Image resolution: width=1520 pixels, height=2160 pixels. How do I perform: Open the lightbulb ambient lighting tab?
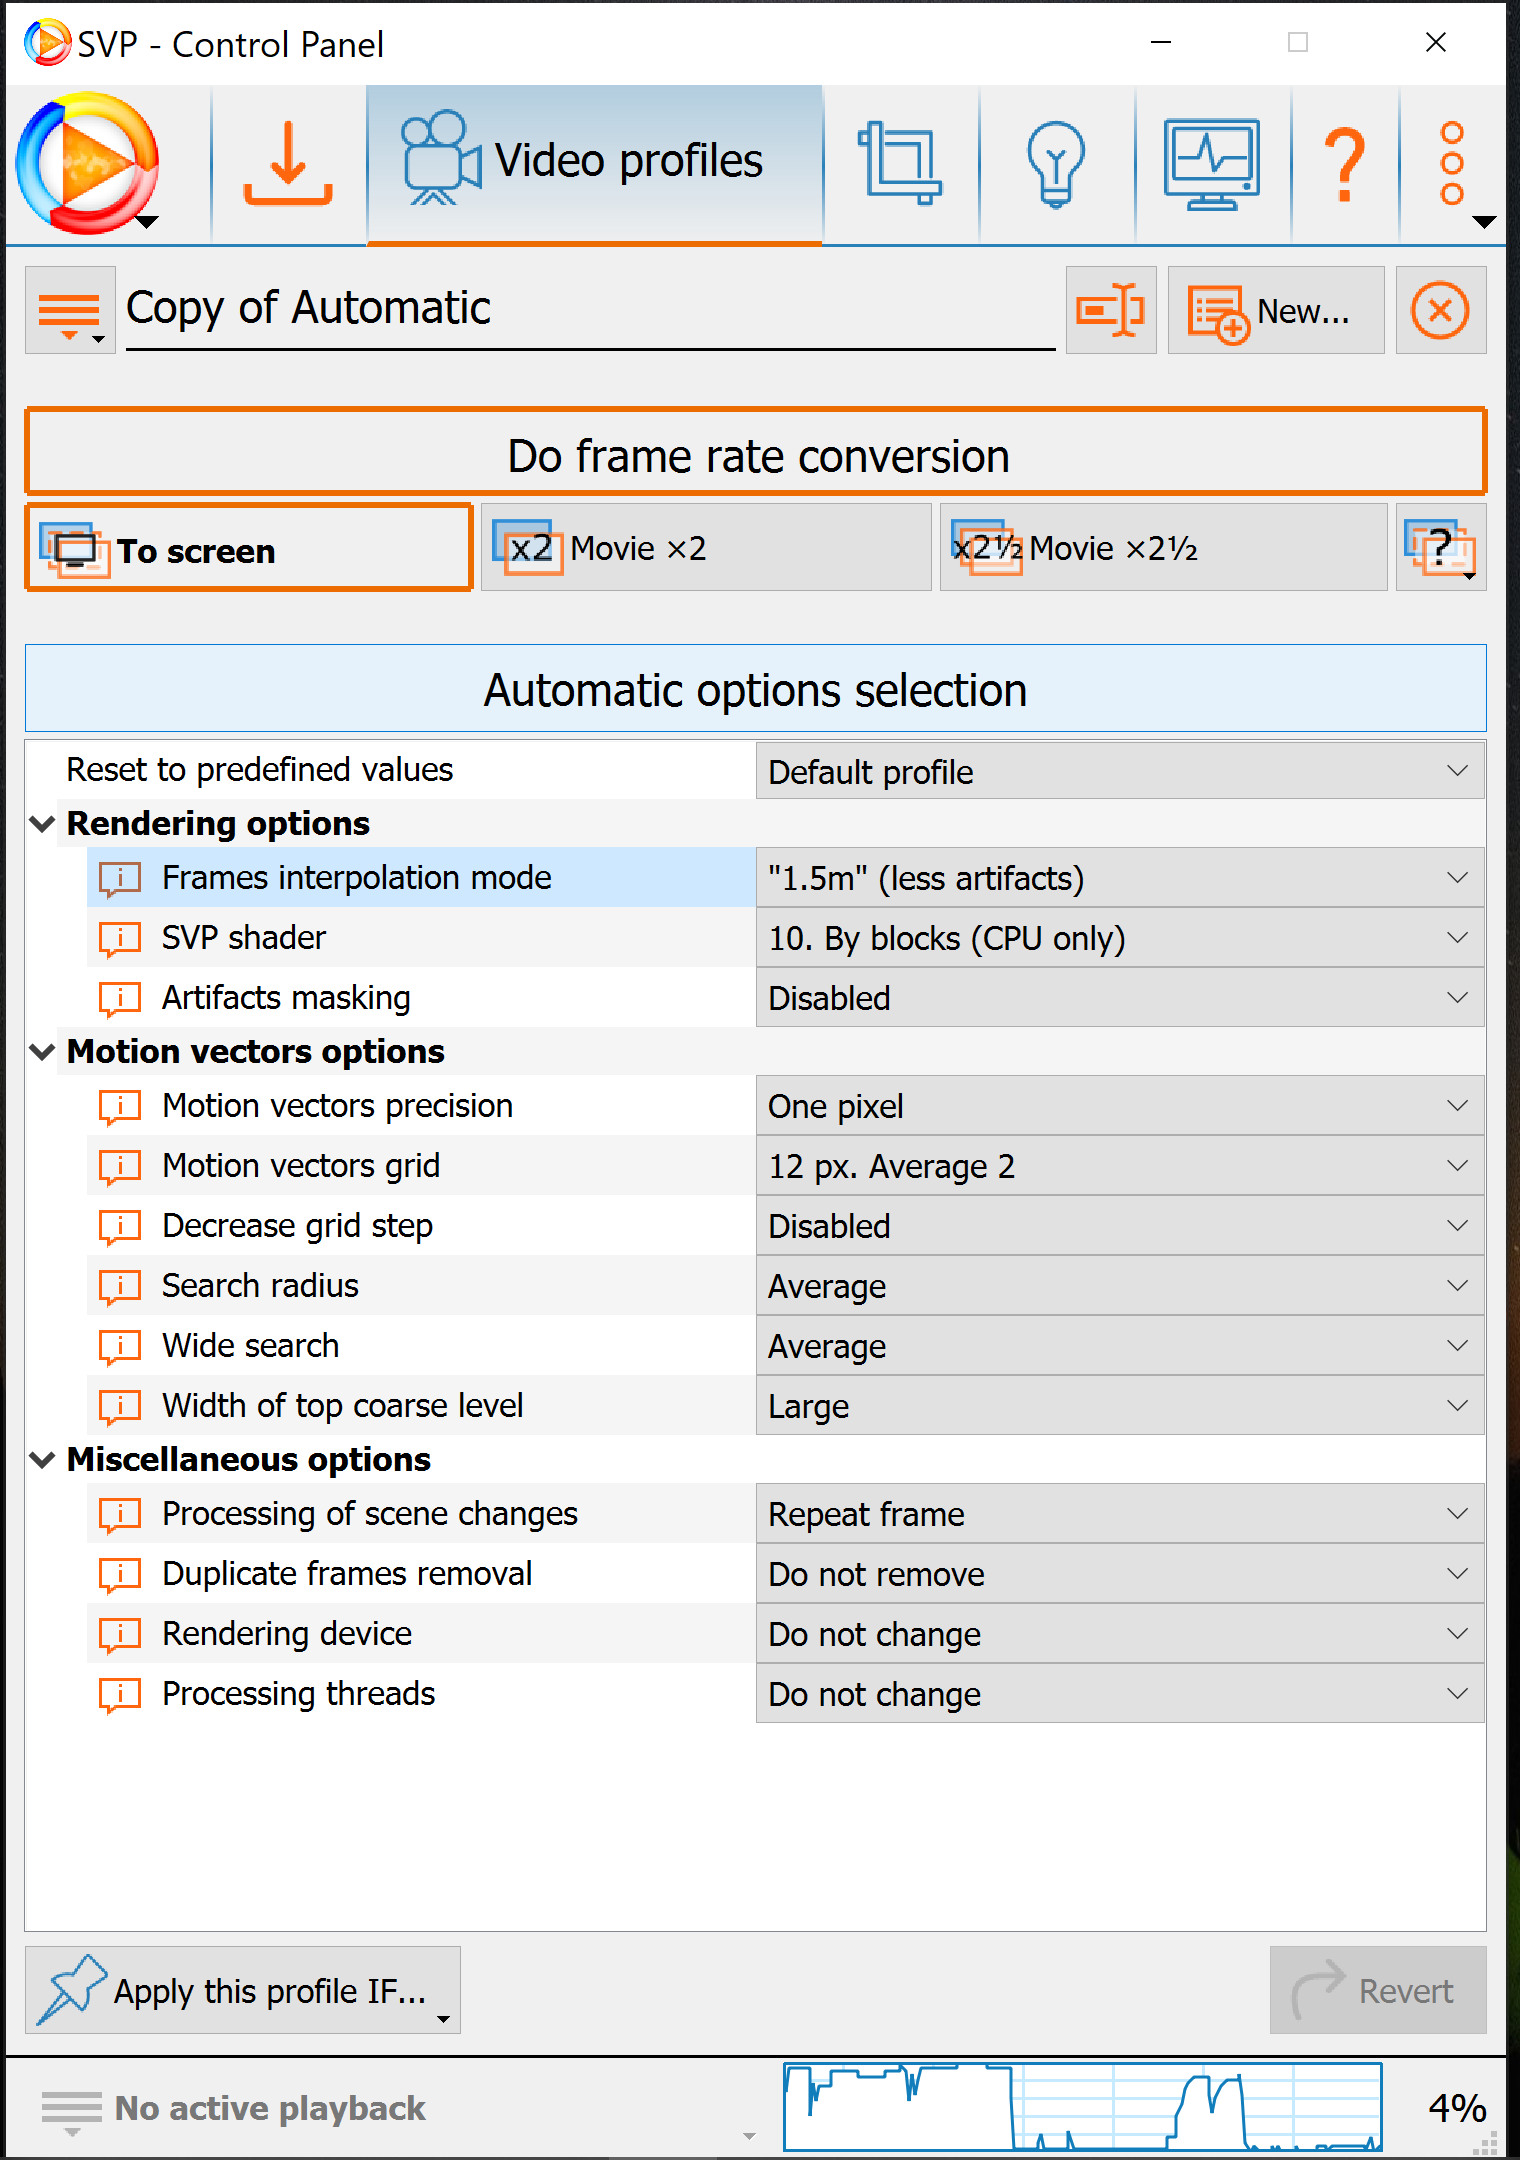(x=1055, y=163)
